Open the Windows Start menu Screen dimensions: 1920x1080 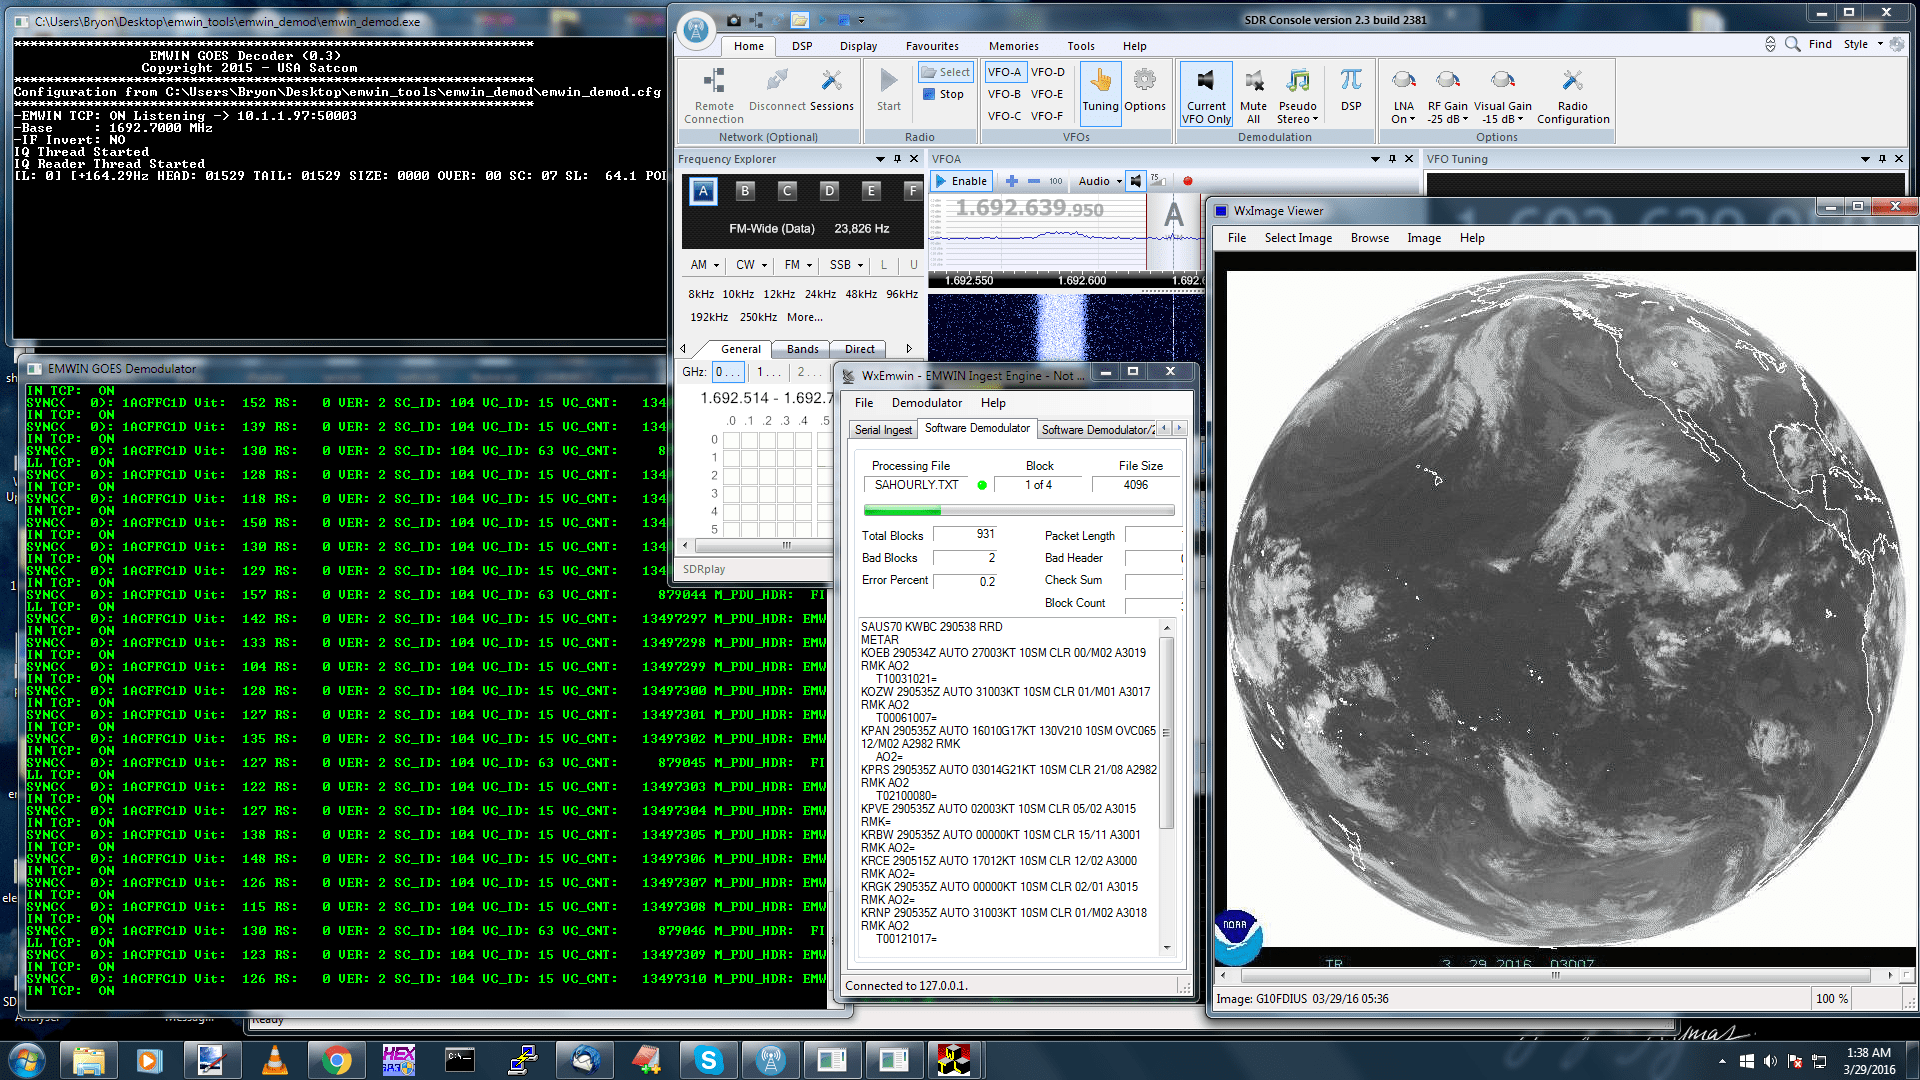tap(27, 1060)
